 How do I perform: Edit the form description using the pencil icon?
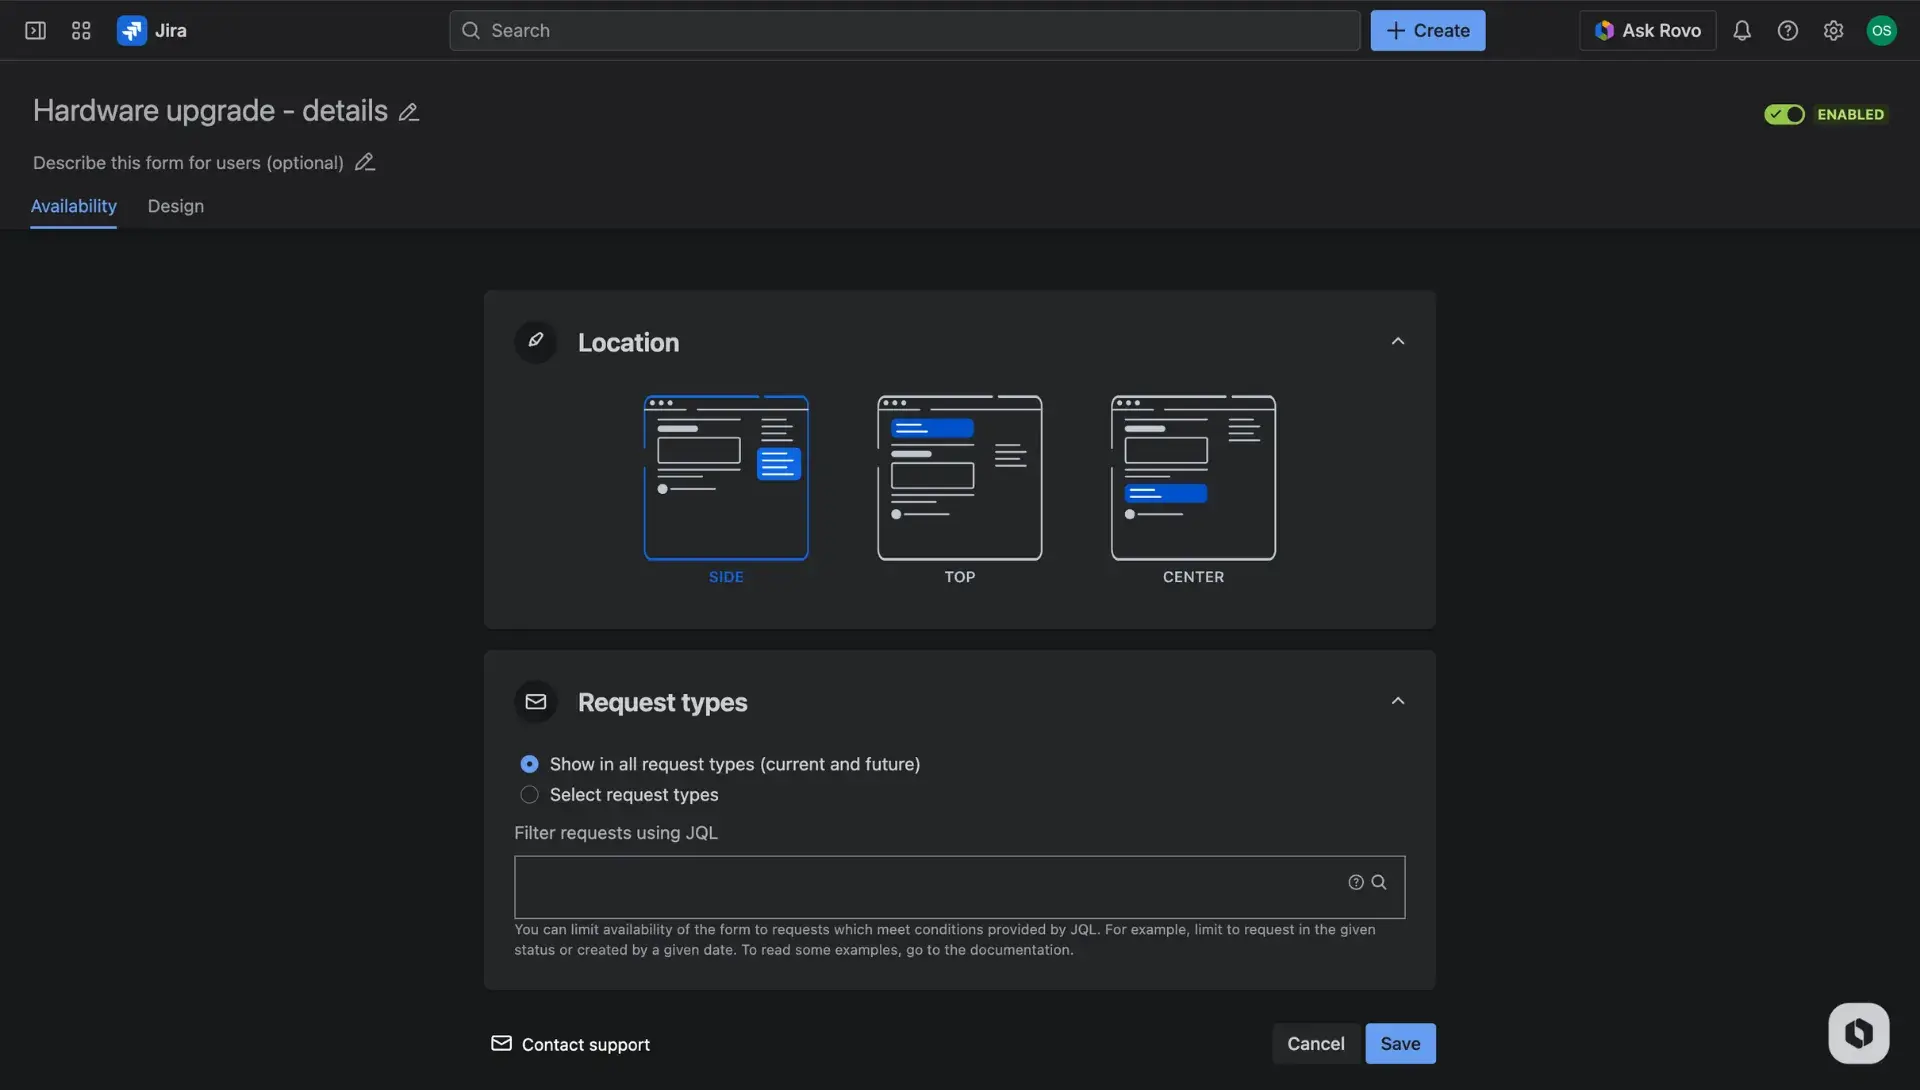pos(364,162)
